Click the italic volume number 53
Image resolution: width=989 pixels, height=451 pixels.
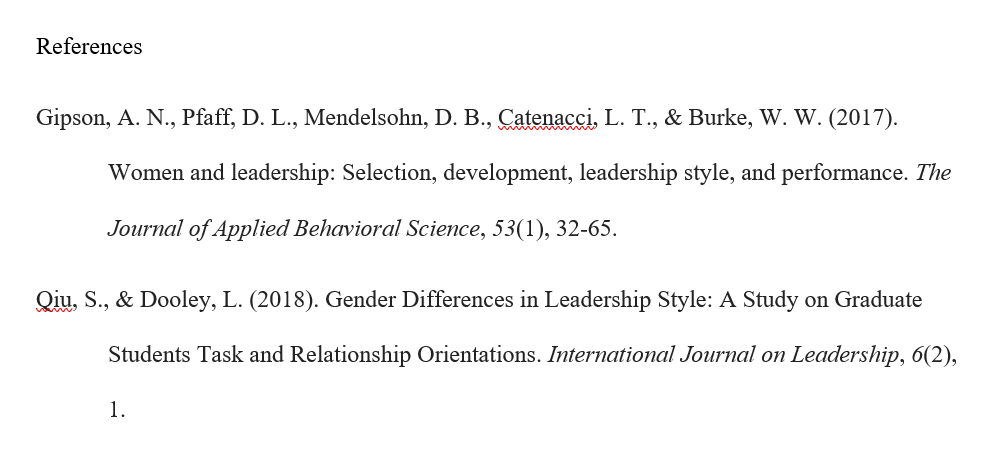(504, 228)
